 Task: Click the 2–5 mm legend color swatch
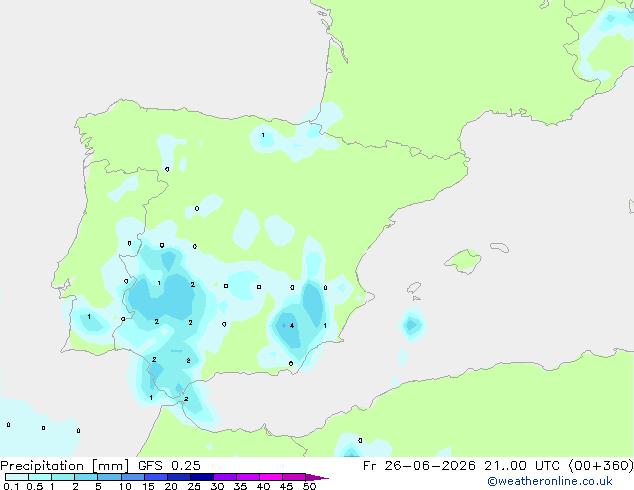(86, 477)
